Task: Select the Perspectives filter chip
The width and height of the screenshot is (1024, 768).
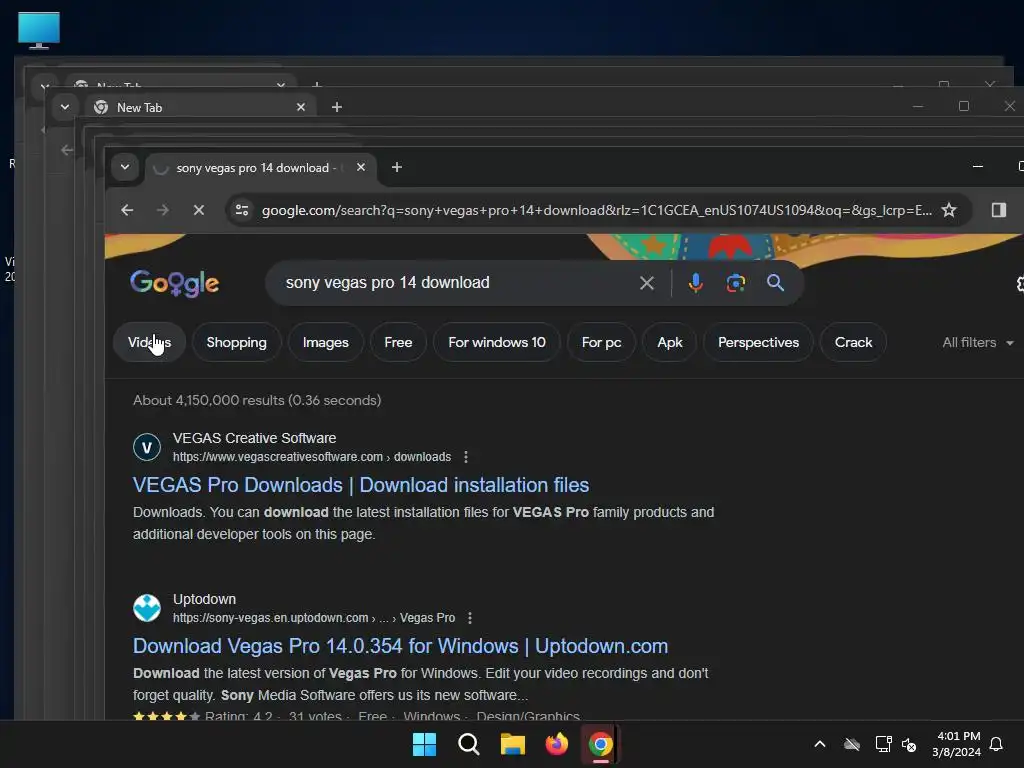Action: [758, 342]
